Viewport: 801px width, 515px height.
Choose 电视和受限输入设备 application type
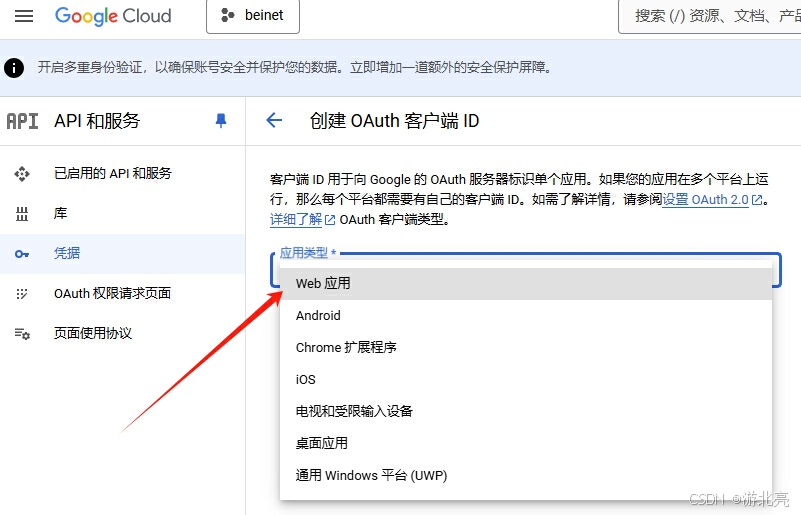pos(526,411)
